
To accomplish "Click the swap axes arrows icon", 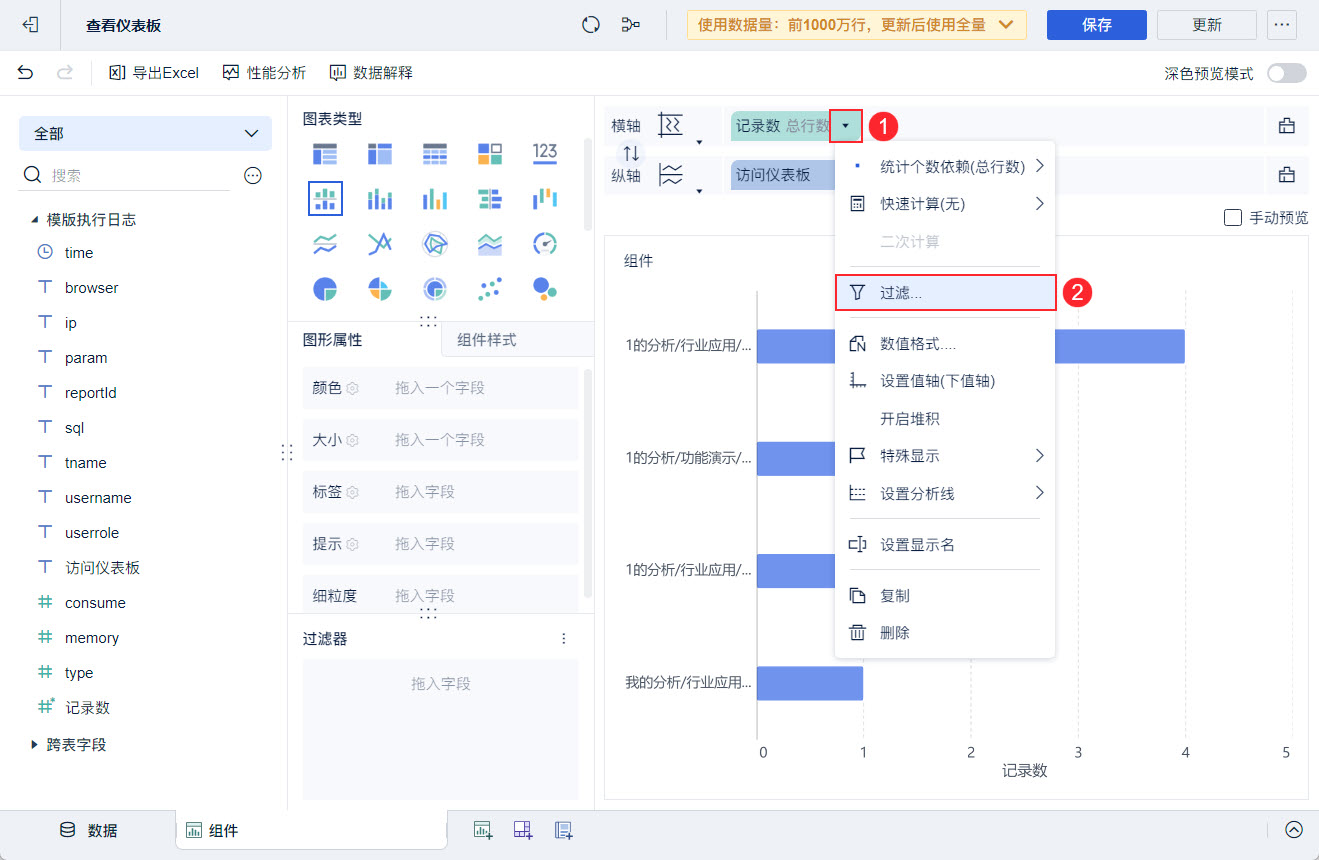I will 631,153.
